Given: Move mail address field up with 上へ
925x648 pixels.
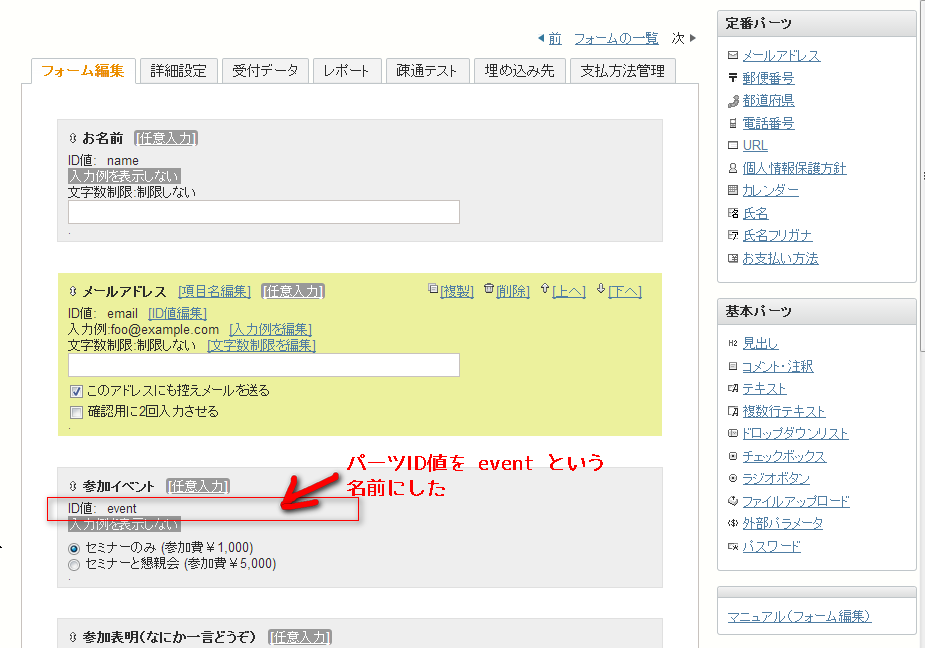Looking at the screenshot, I should (568, 291).
